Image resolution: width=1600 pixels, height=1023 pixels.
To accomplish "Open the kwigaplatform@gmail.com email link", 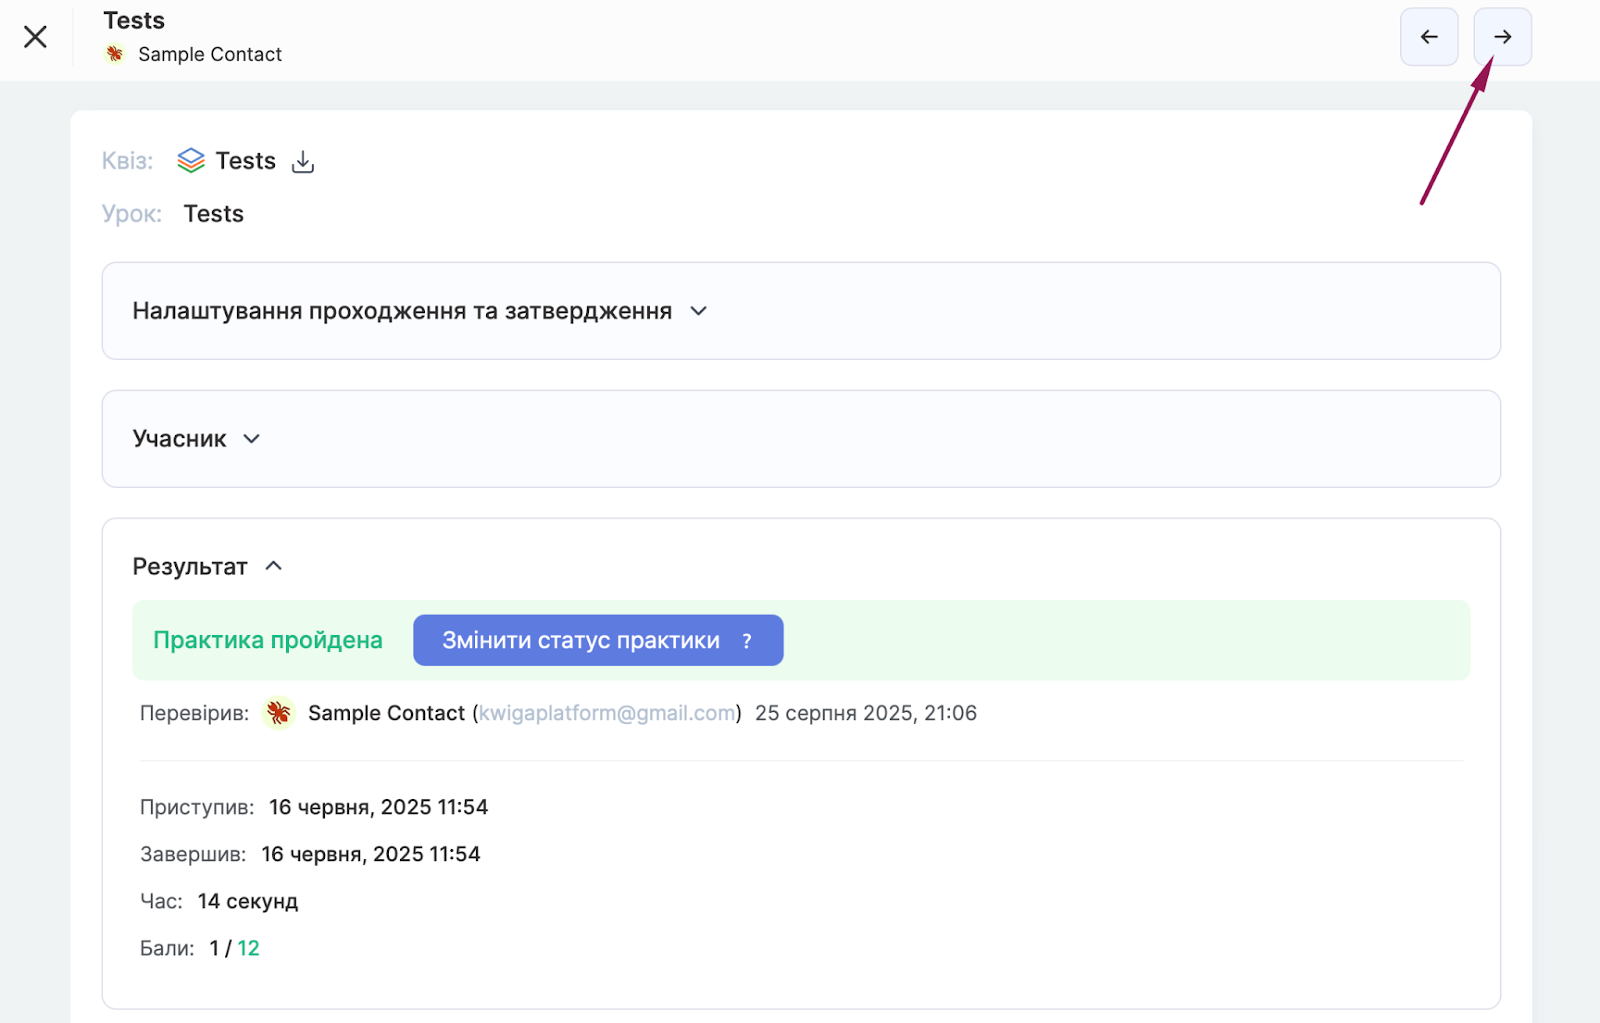I will tap(606, 713).
